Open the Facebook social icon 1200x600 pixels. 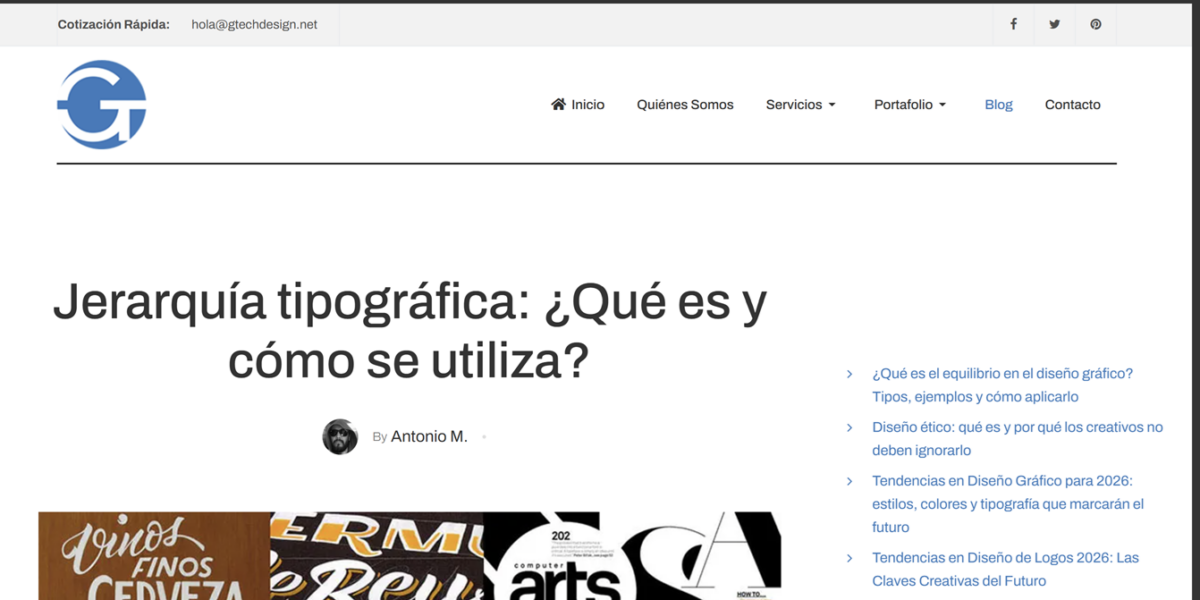1013,24
